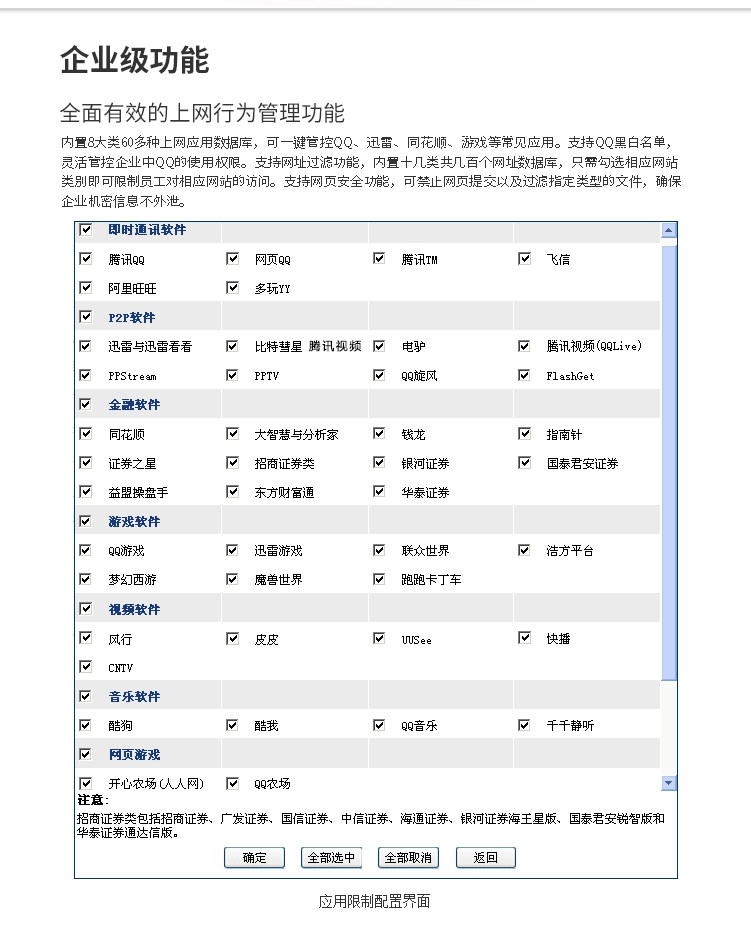751x929 pixels.
Task: Toggle the QQ音乐 checkbox
Action: click(379, 725)
